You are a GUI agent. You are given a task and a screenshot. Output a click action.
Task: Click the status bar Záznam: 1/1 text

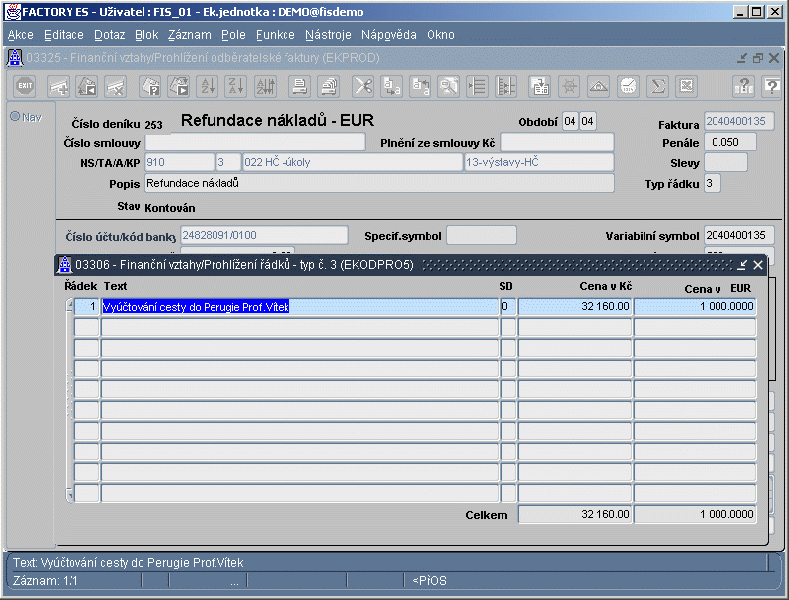(45, 581)
